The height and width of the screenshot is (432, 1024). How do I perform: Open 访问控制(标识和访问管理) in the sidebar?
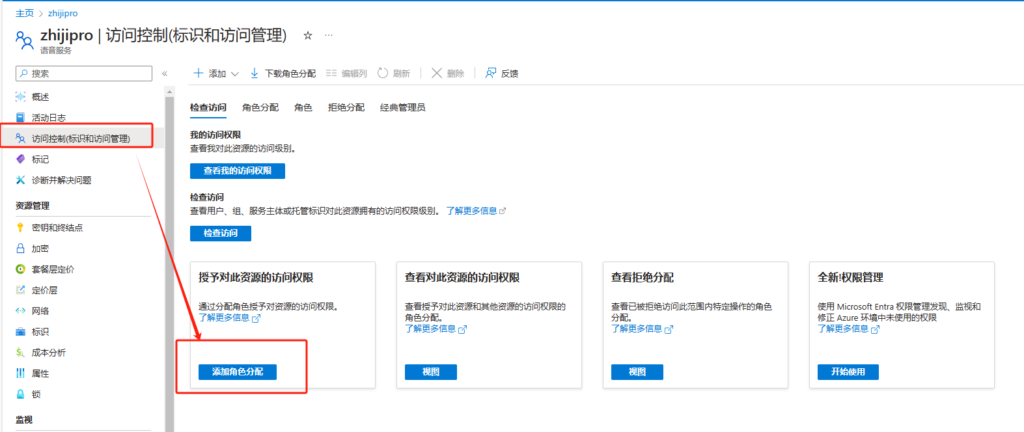[81, 138]
